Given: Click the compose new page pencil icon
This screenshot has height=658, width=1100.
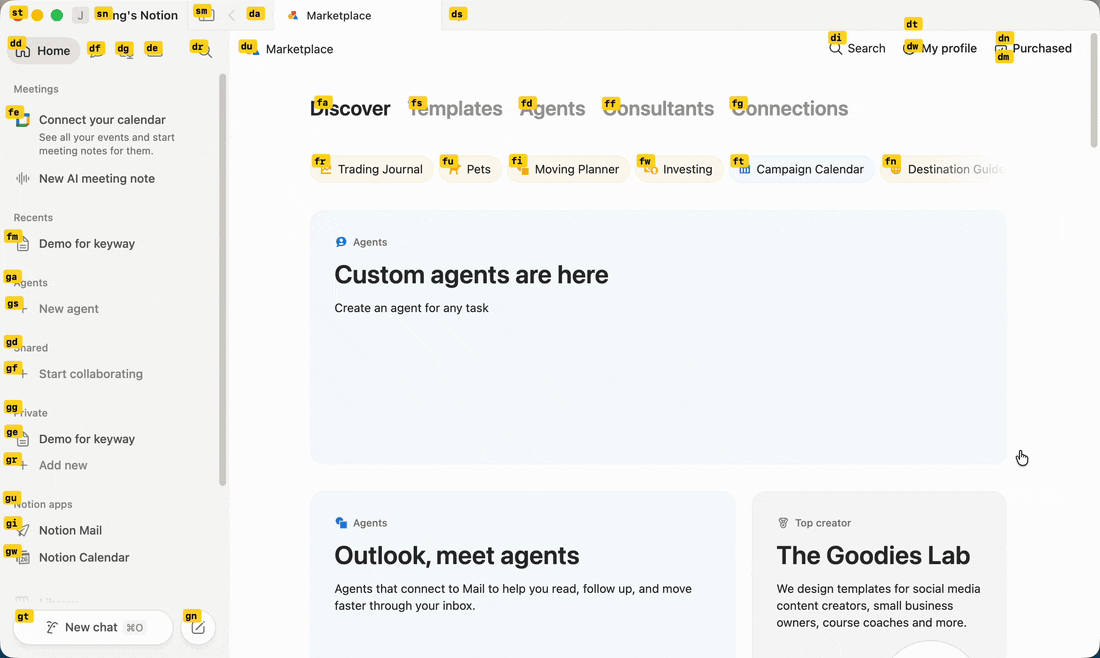Looking at the screenshot, I should point(198,627).
